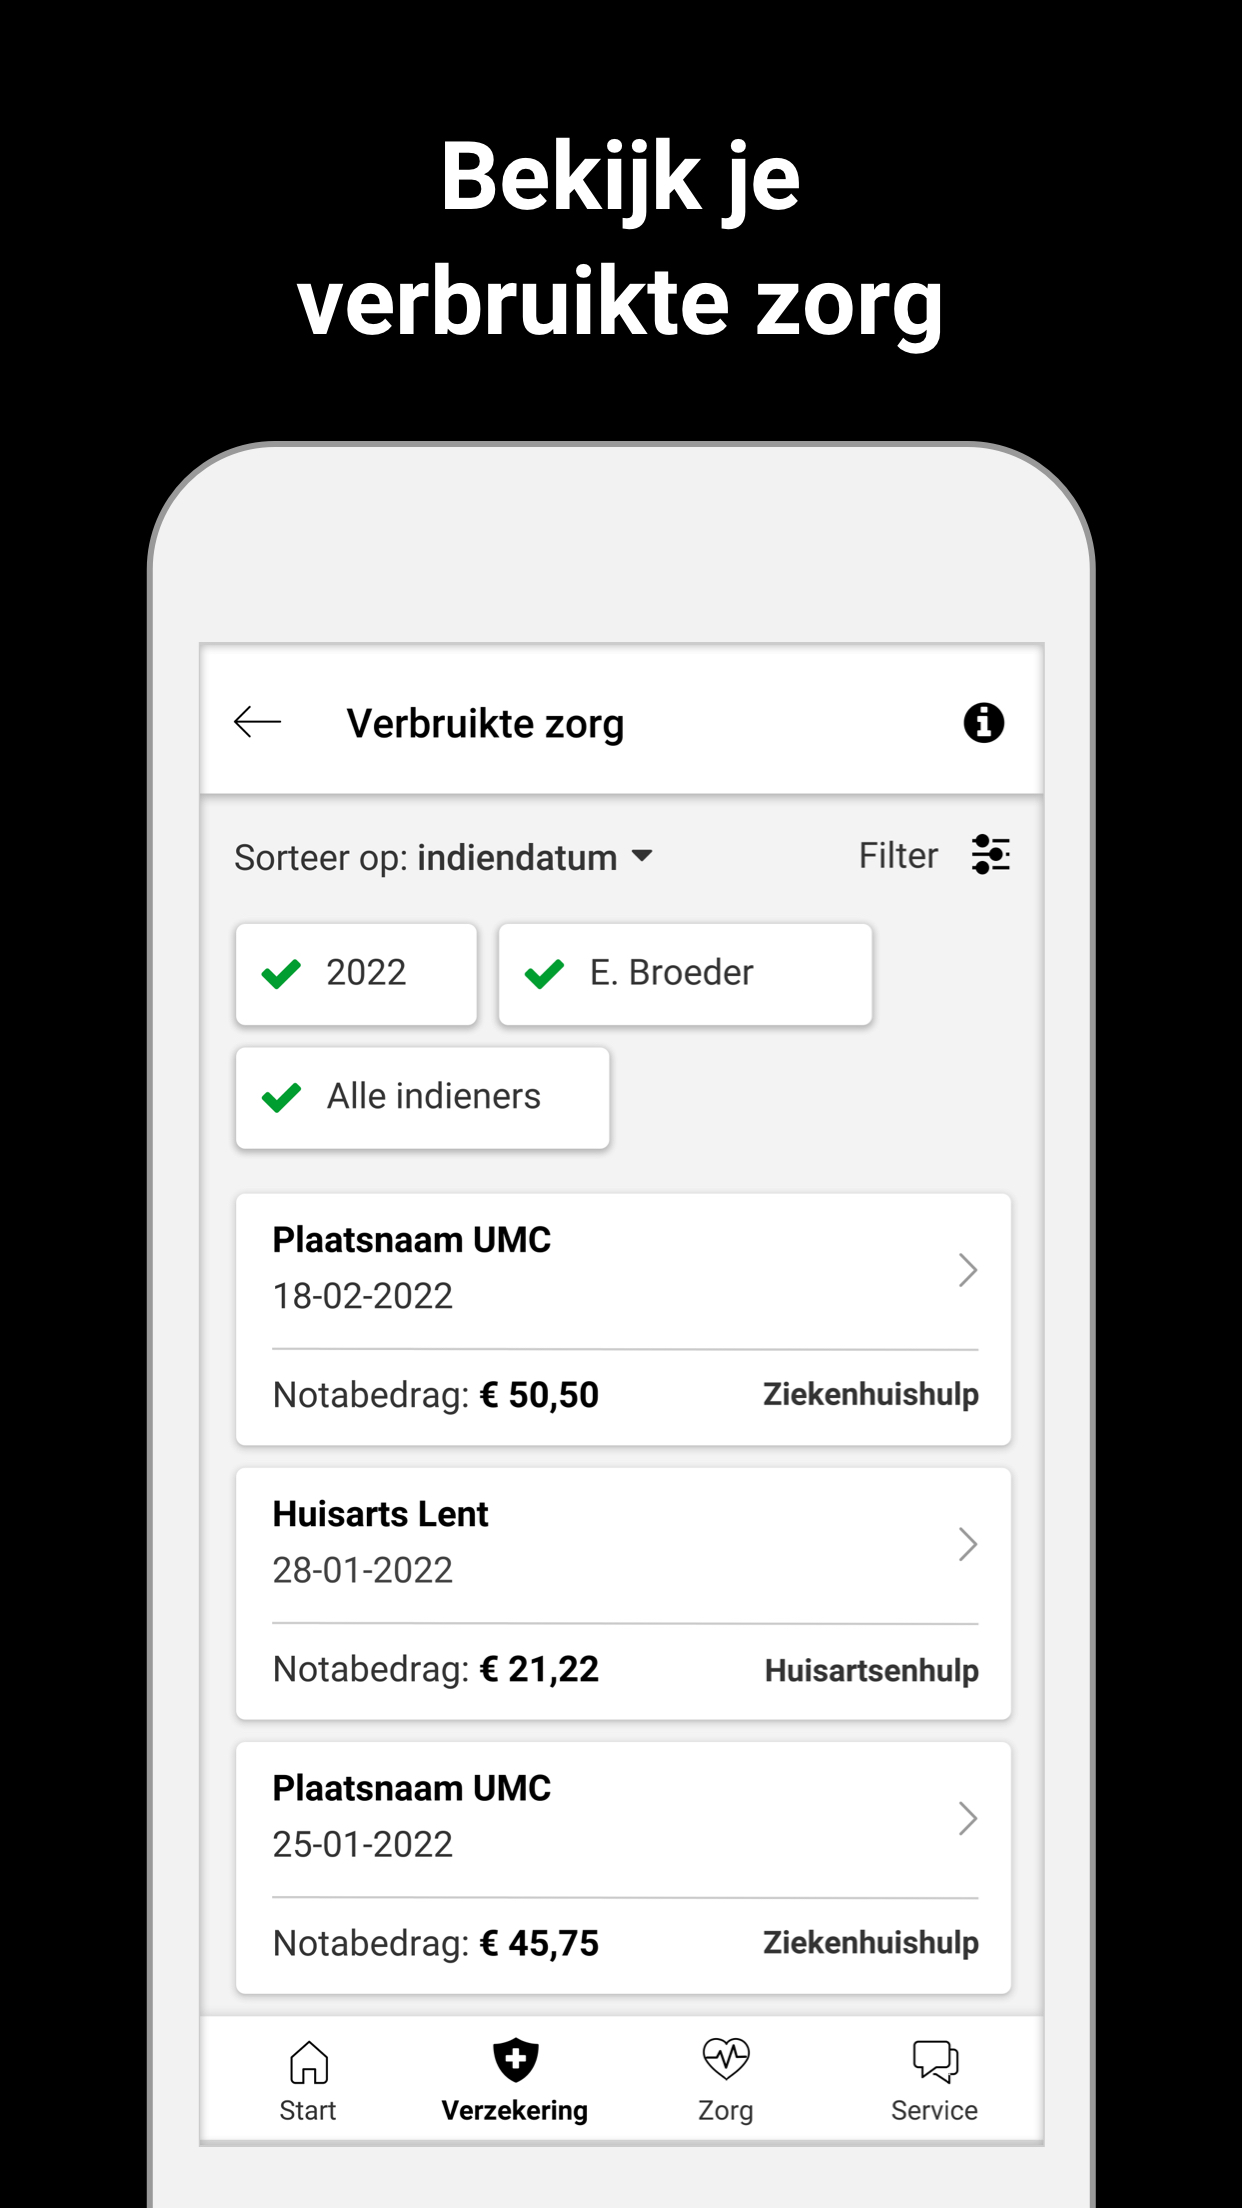Click the caret next to indiendatum
Image resolution: width=1242 pixels, height=2208 pixels.
[642, 856]
